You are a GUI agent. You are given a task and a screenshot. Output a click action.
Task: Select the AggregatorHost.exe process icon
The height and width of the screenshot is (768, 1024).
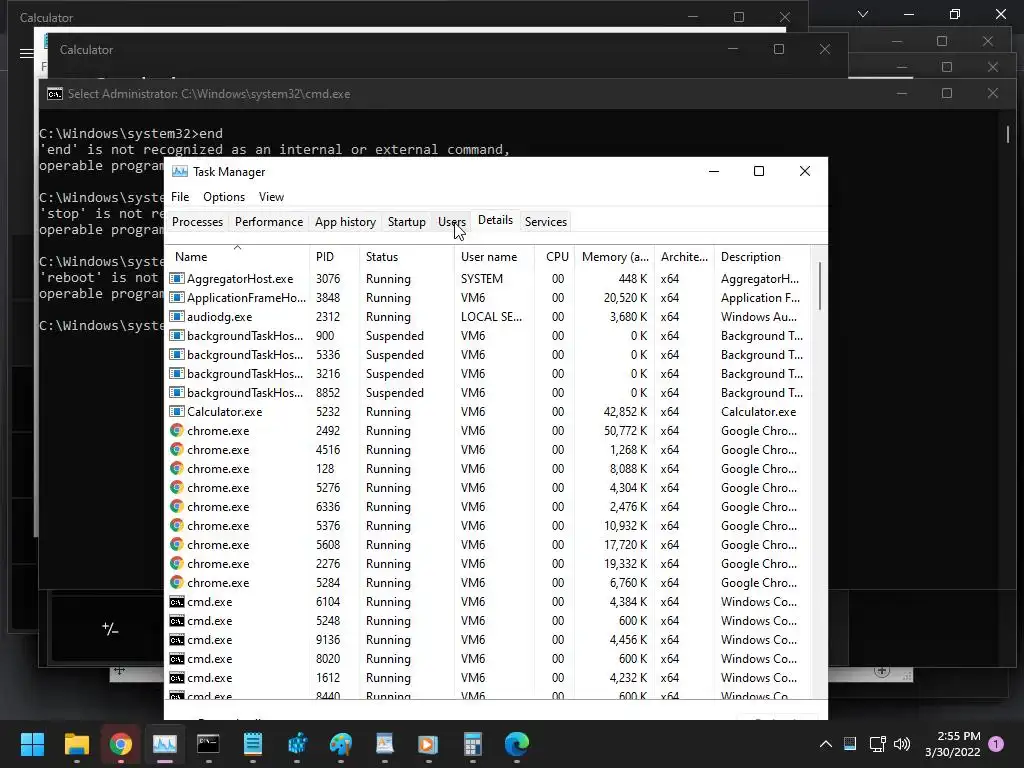[x=176, y=278]
